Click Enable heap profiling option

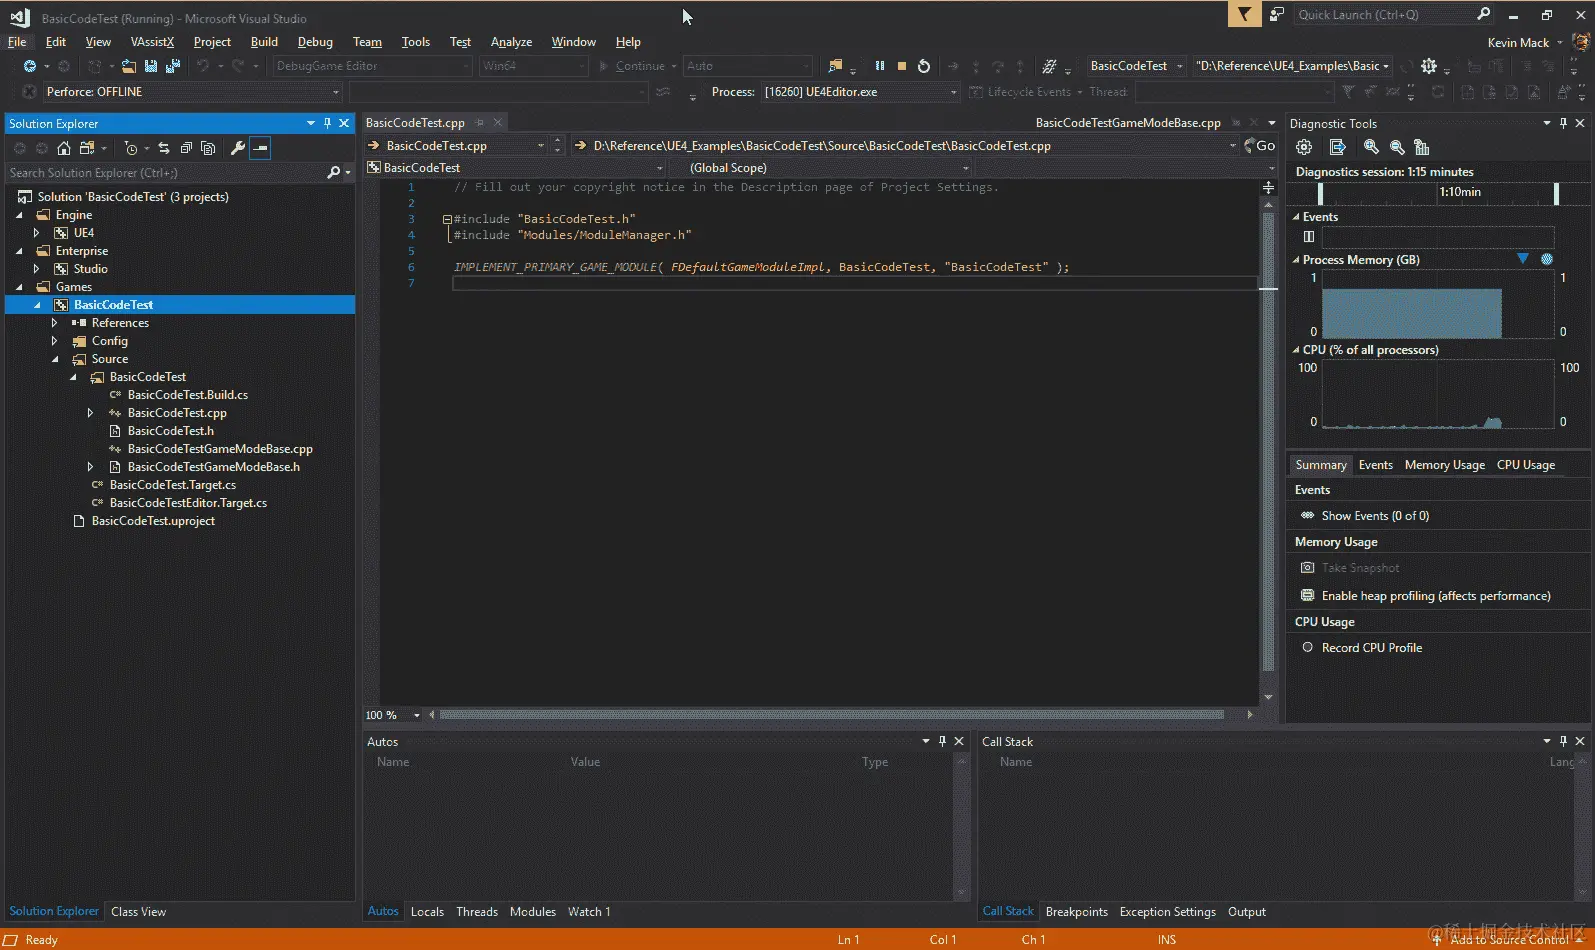point(1425,595)
